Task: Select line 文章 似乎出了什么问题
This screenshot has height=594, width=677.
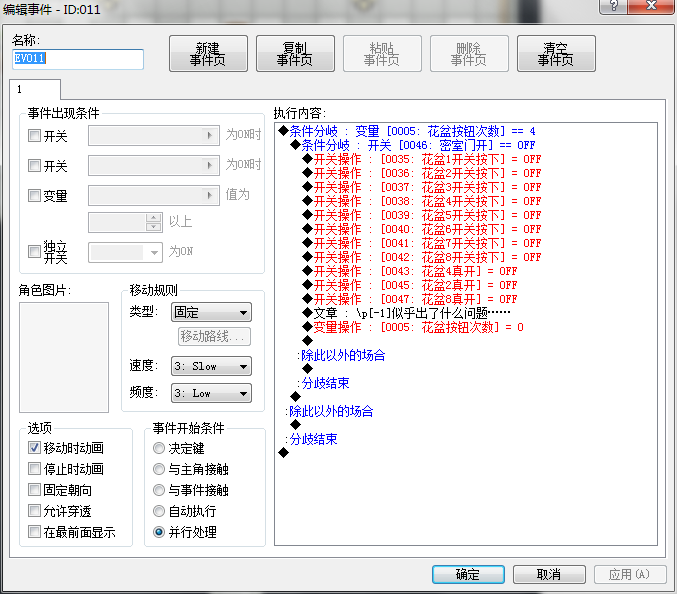Action: (x=406, y=313)
